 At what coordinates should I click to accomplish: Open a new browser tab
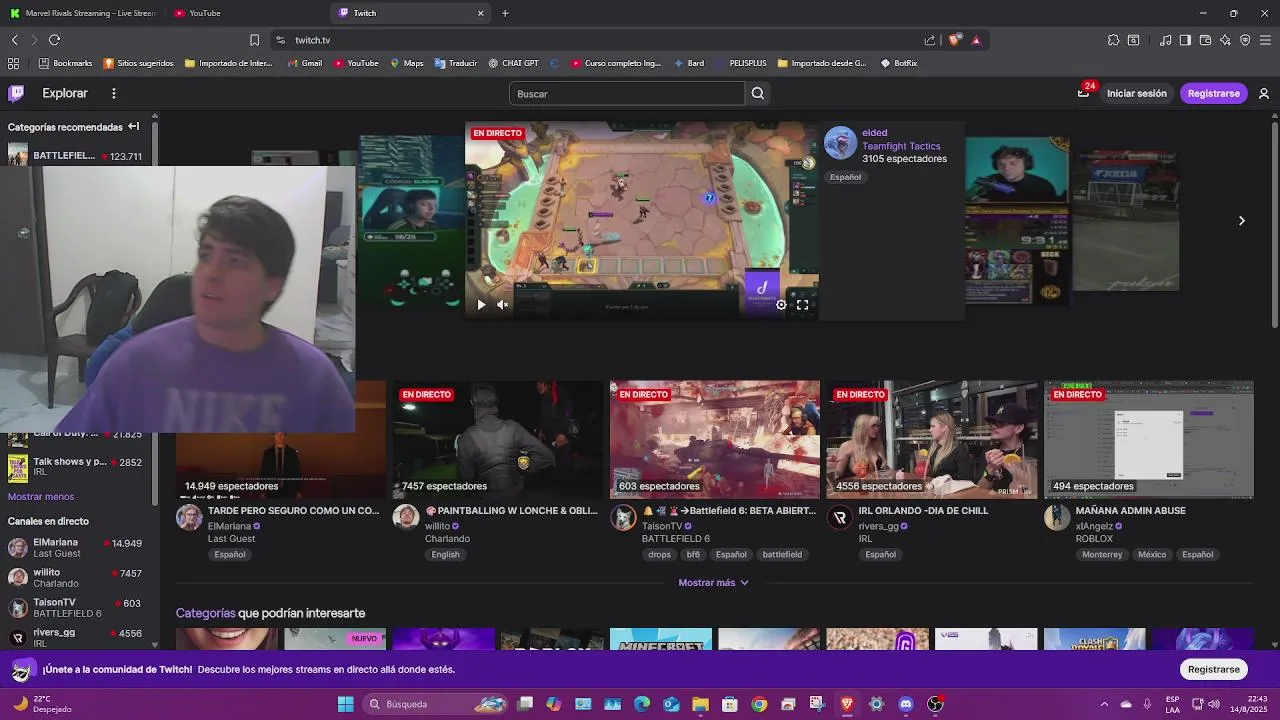point(505,13)
